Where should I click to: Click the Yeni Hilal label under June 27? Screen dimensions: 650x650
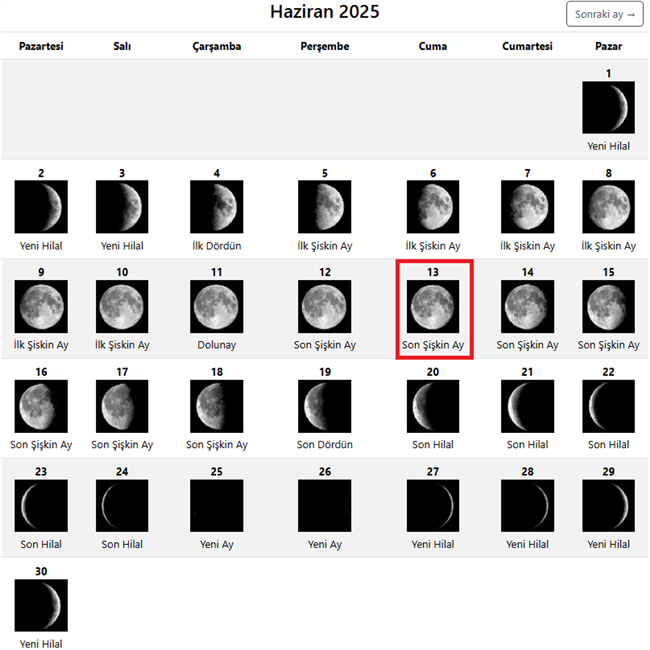[x=433, y=544]
